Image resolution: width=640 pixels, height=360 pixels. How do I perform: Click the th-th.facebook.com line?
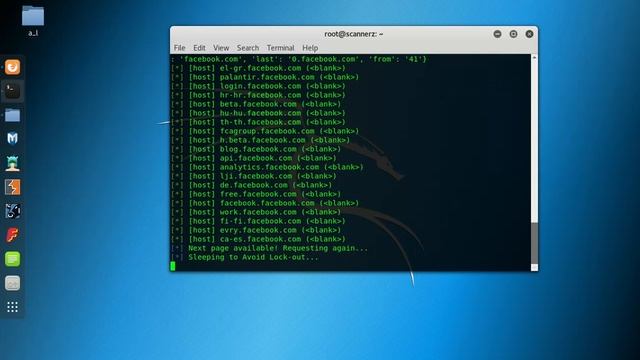click(x=258, y=122)
